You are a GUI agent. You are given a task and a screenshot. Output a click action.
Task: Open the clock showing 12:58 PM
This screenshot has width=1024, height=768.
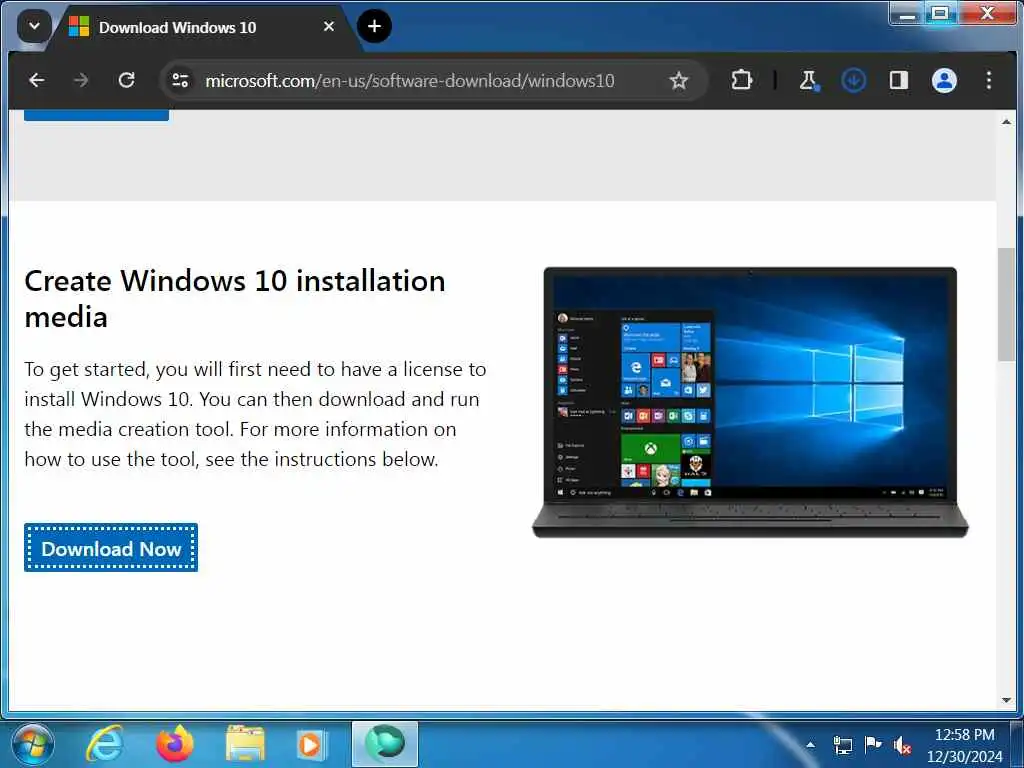click(x=965, y=745)
